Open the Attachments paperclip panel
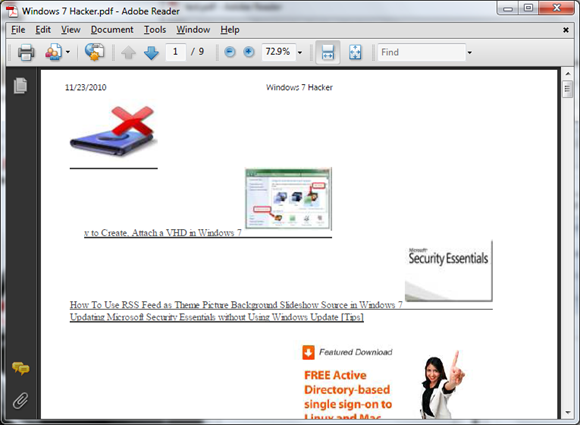 click(x=21, y=401)
